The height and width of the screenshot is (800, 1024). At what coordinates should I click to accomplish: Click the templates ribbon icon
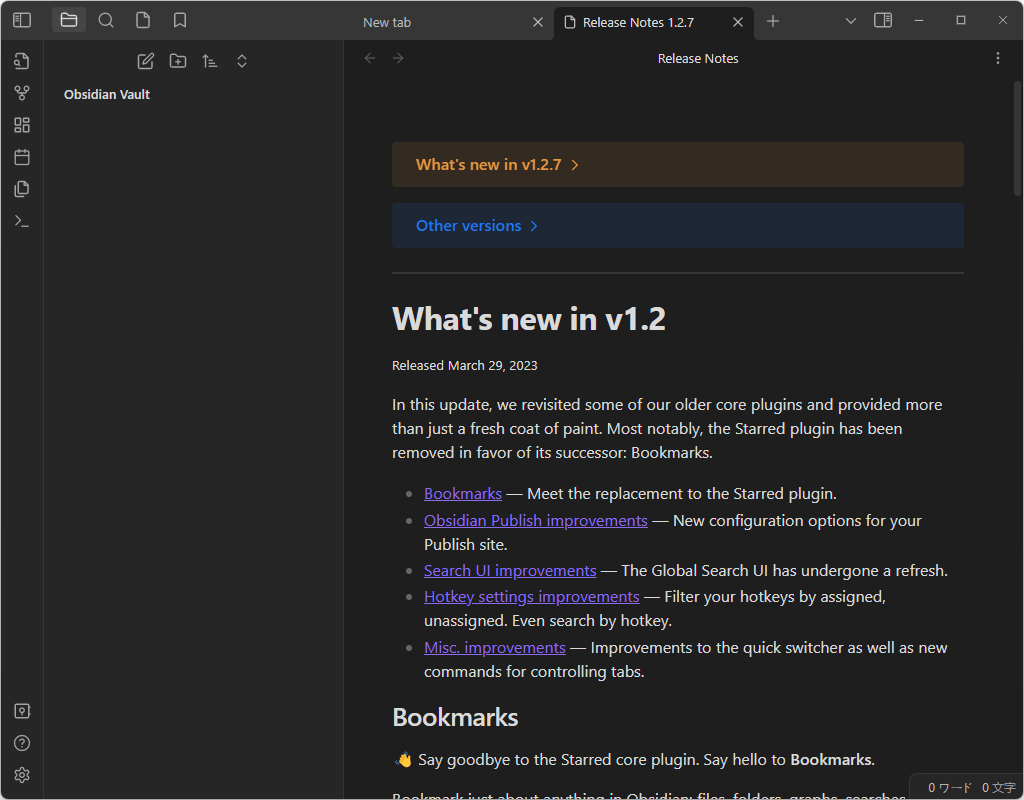22,189
